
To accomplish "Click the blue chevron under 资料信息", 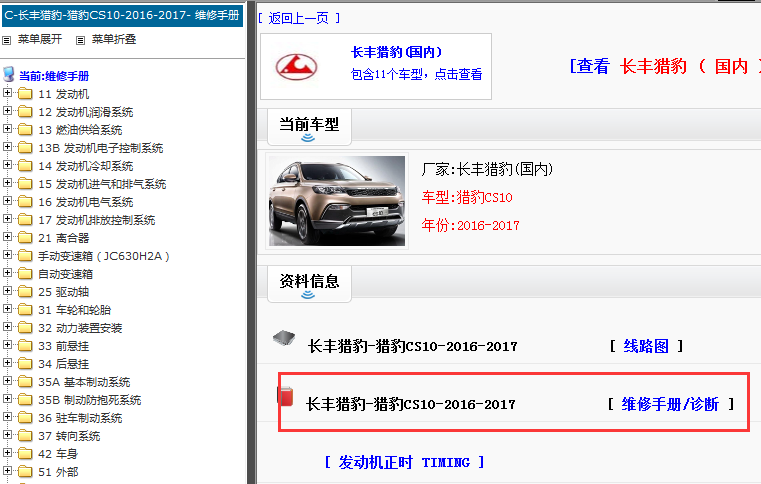I will pos(308,295).
